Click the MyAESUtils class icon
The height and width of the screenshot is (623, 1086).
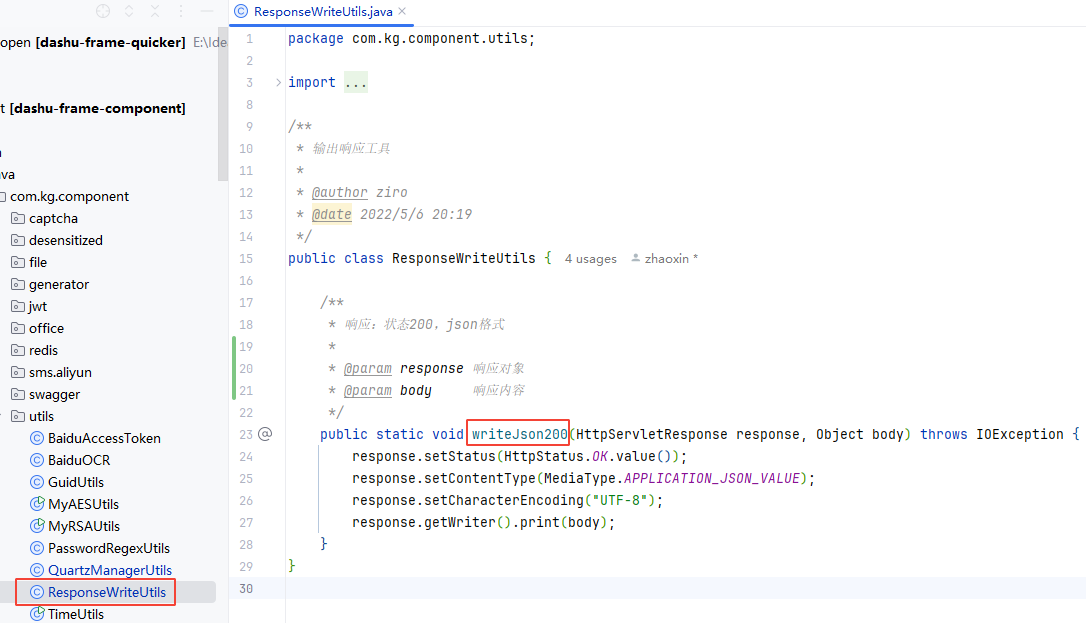(37, 504)
